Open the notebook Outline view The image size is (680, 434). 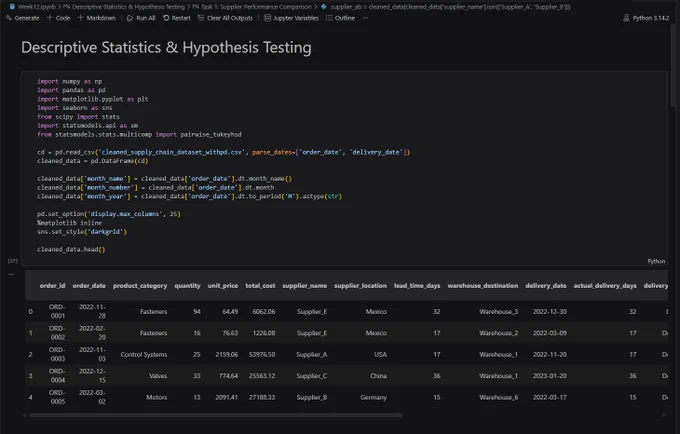(x=340, y=18)
